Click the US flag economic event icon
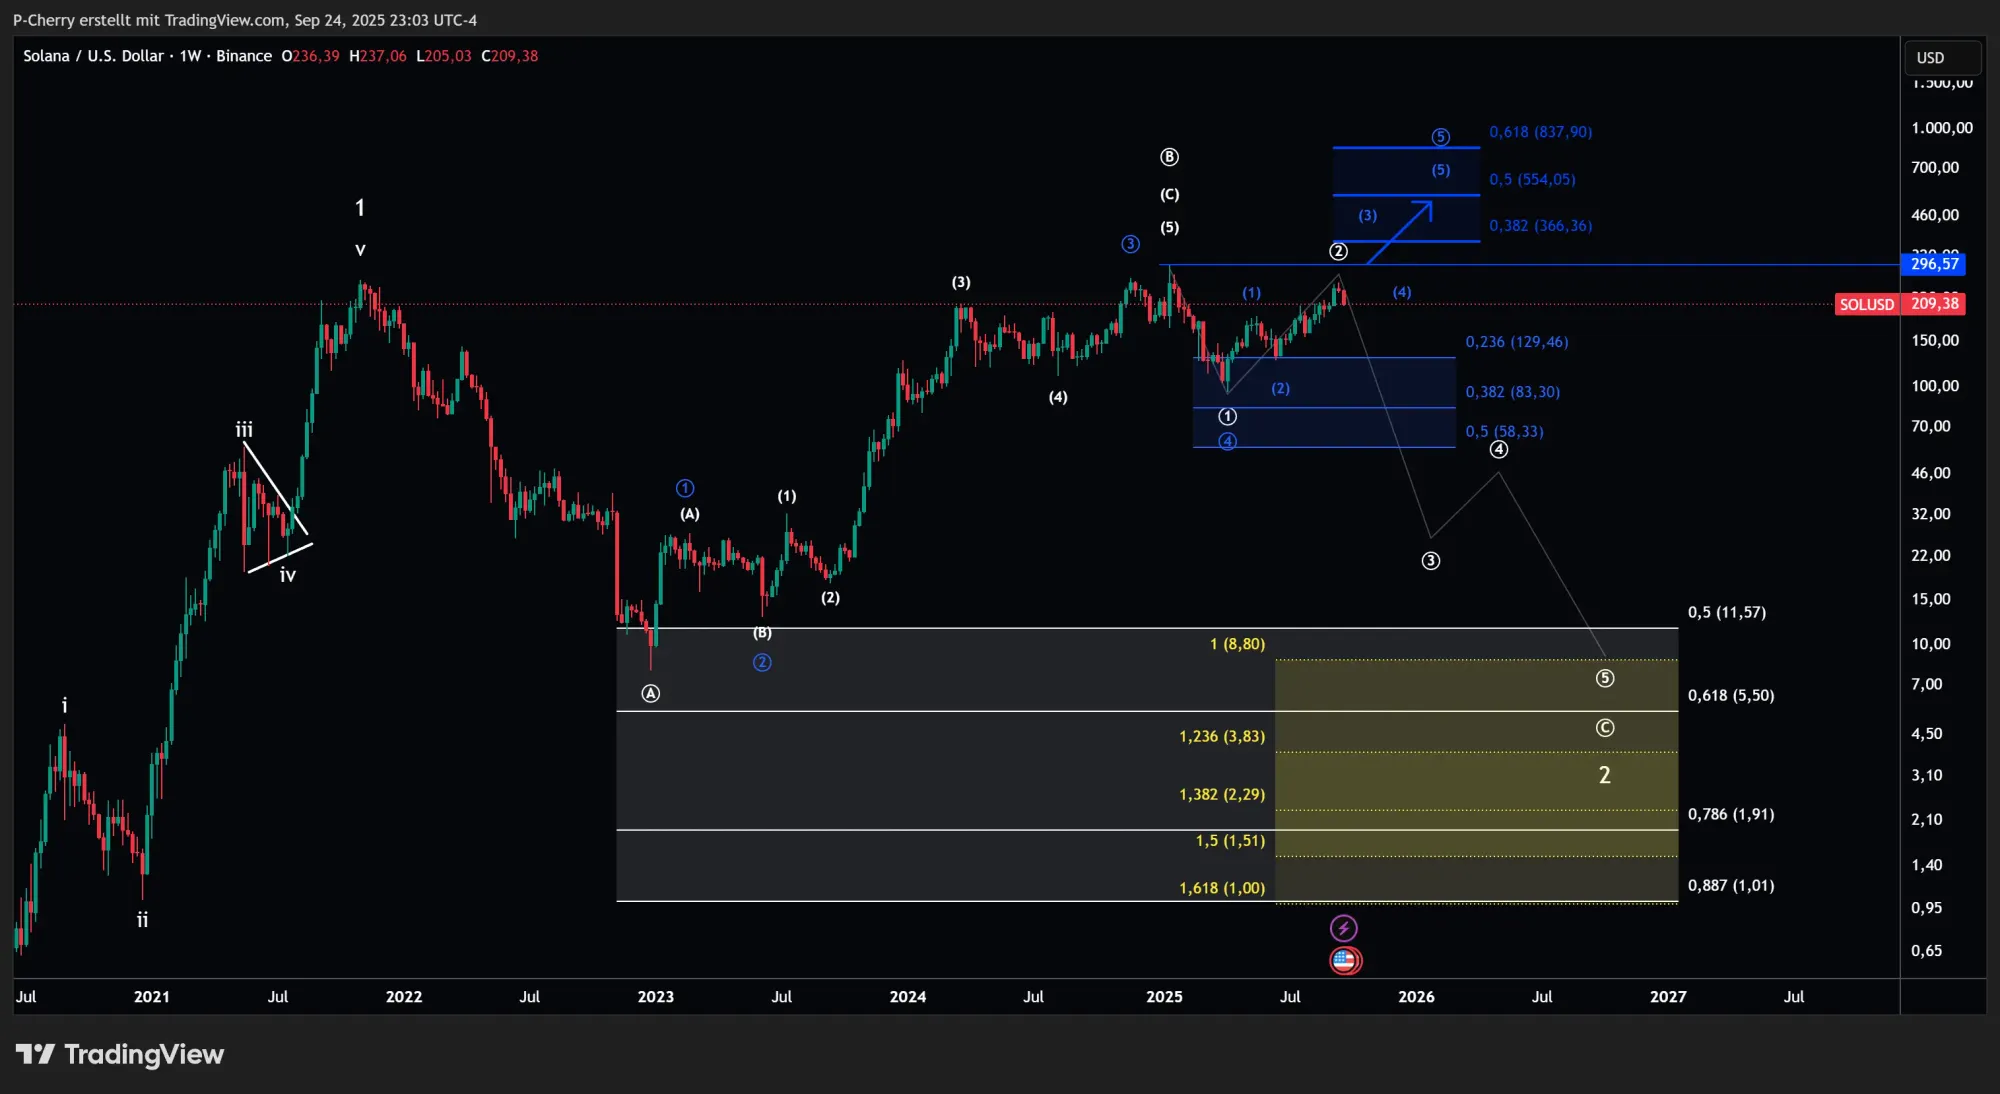This screenshot has width=2000, height=1094. click(1345, 961)
